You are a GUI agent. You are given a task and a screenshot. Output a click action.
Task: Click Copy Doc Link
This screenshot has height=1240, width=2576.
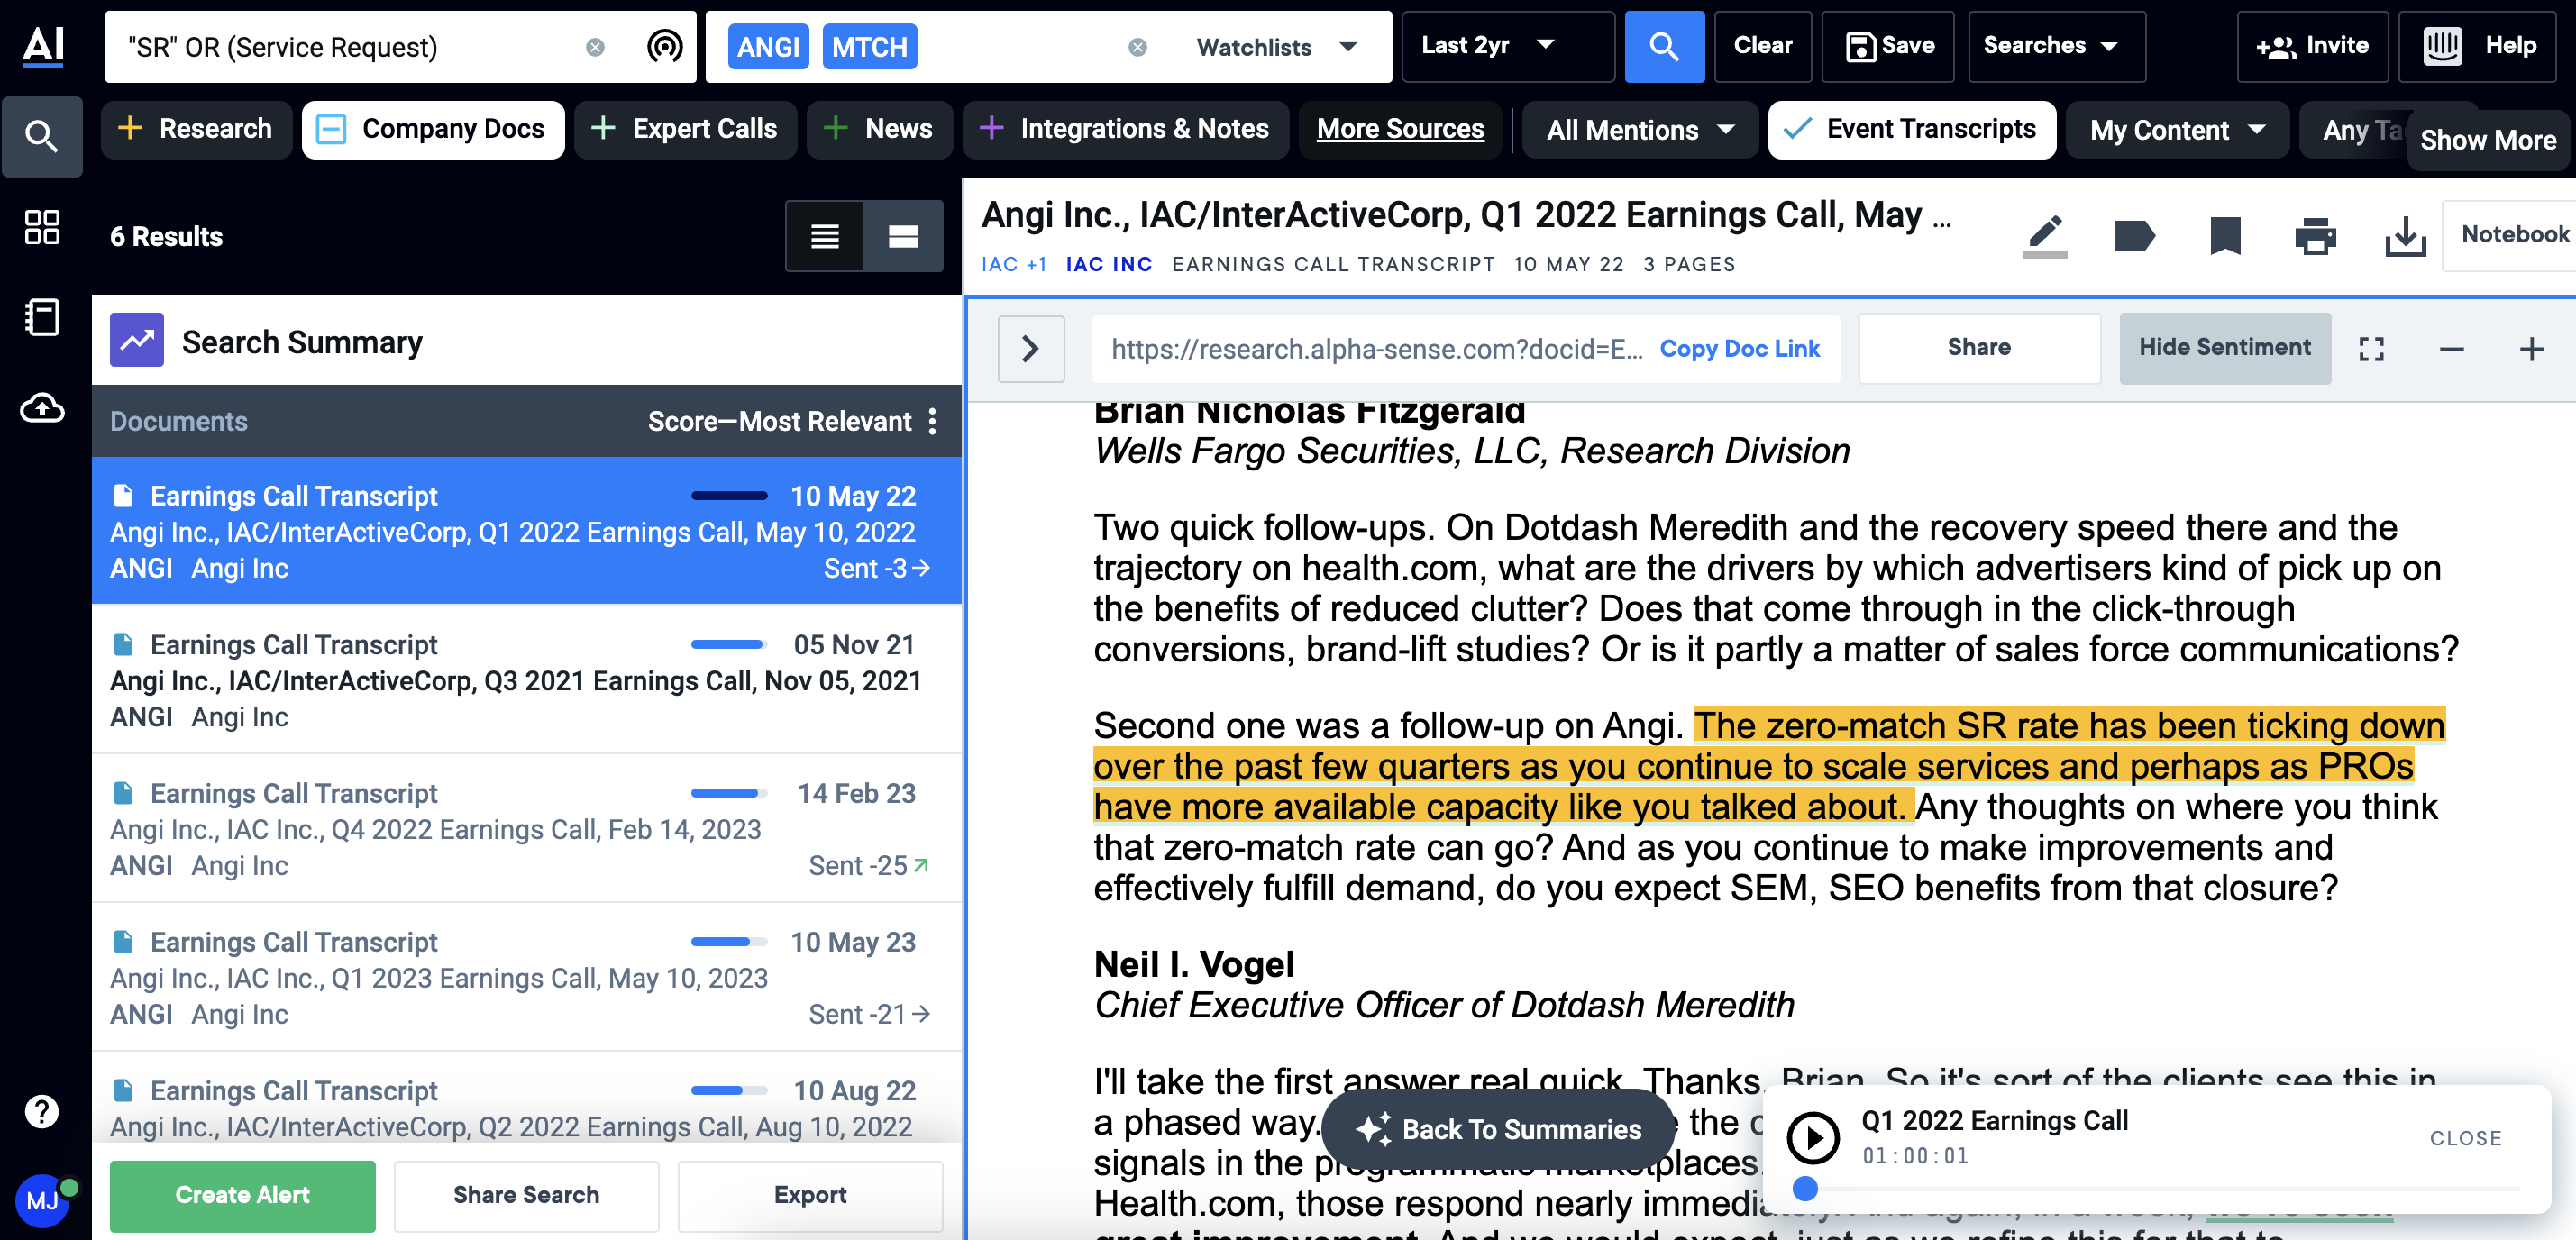click(1739, 348)
